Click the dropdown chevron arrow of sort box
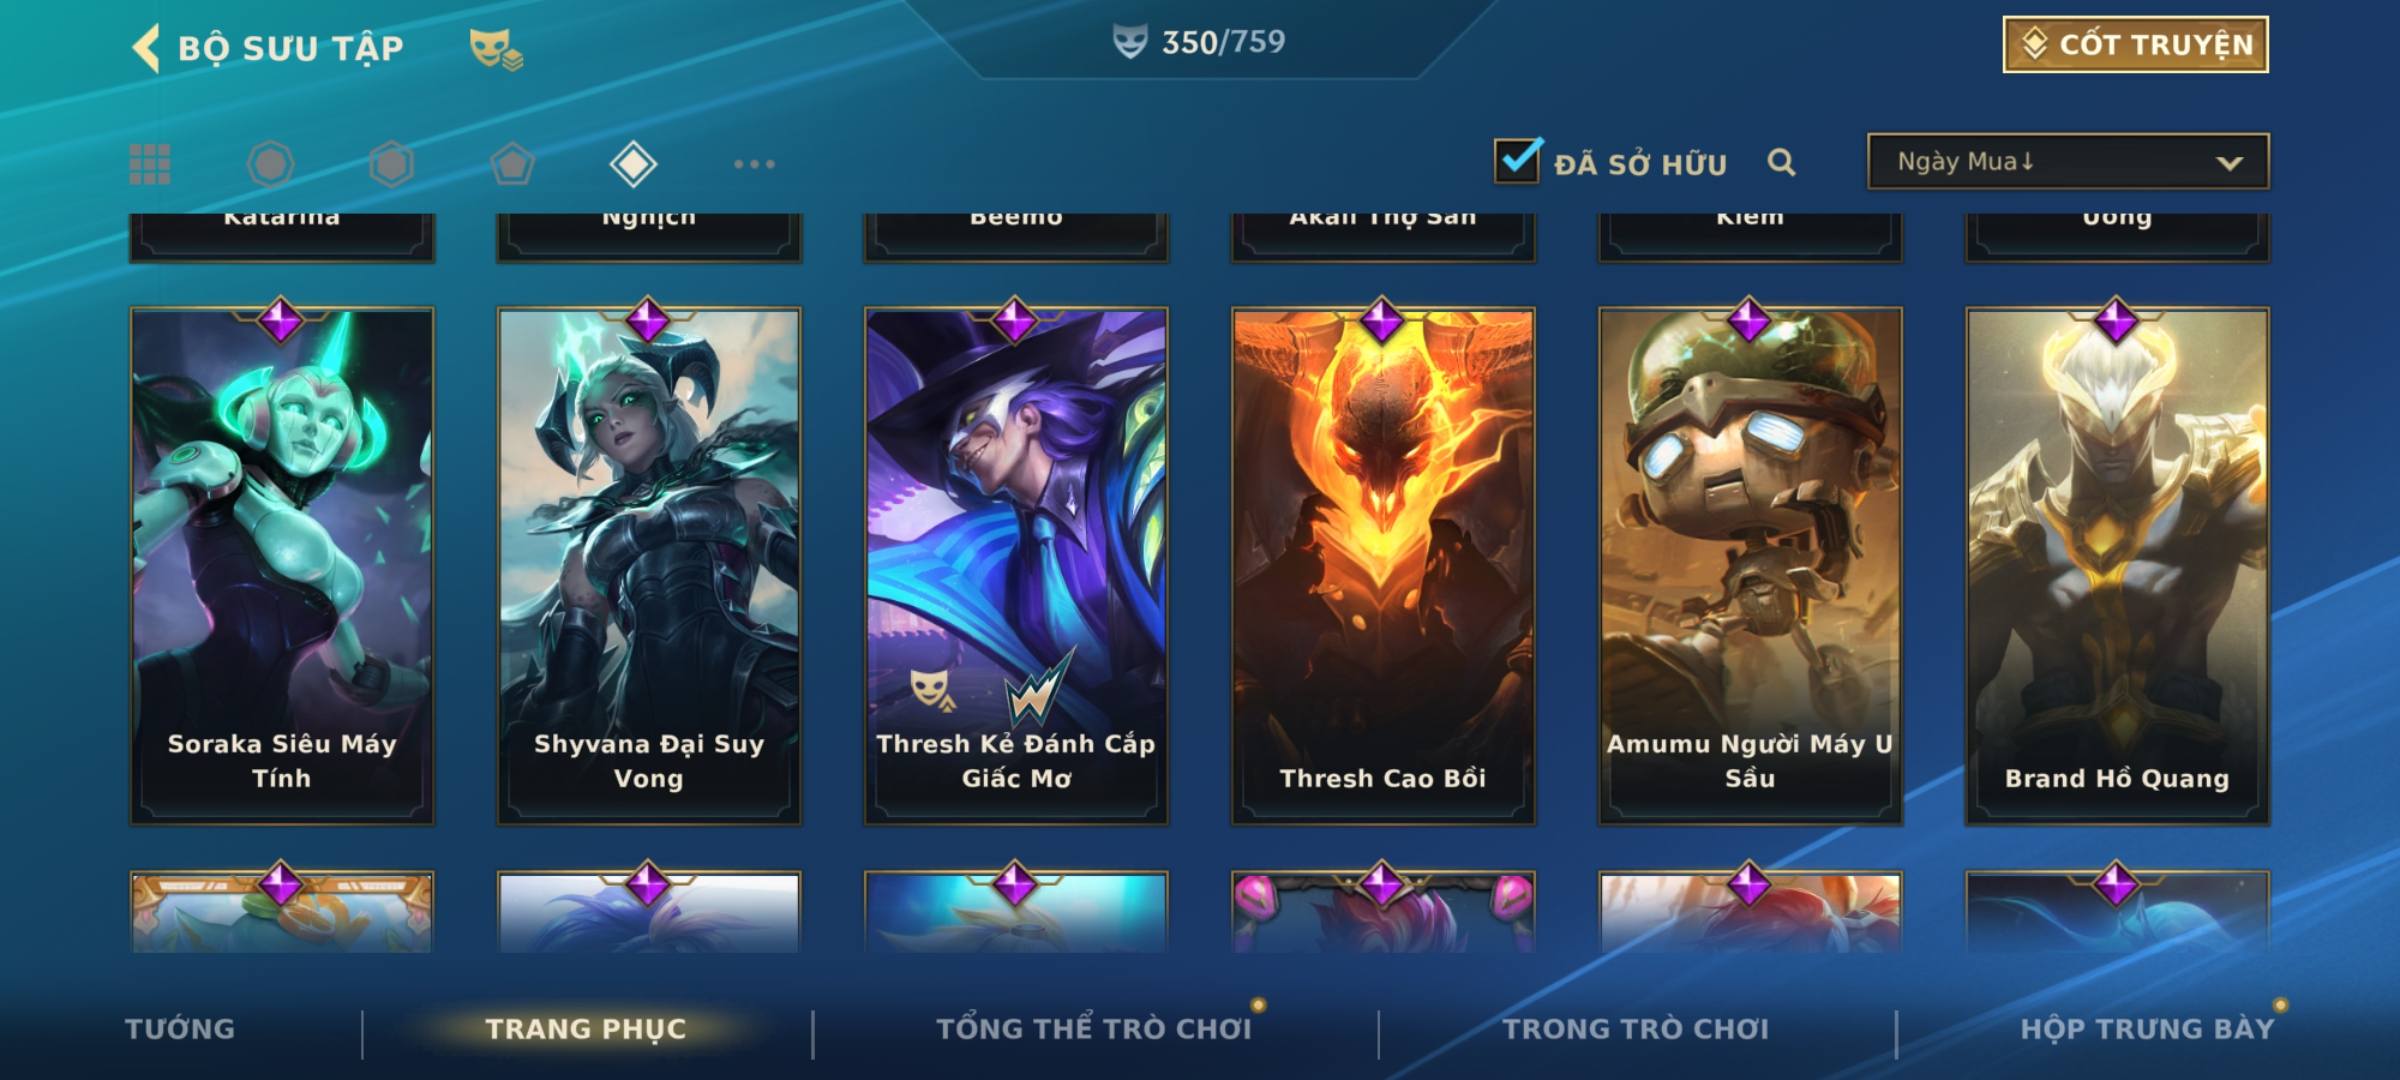The image size is (2400, 1080). (2229, 163)
